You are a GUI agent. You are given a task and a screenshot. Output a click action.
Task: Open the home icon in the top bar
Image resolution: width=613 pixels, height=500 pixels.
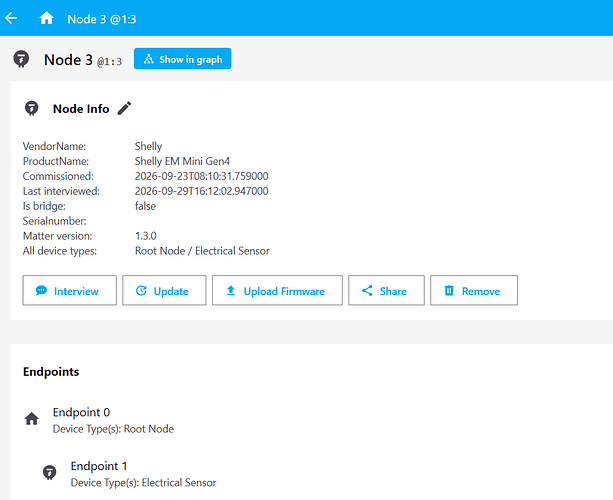click(46, 18)
